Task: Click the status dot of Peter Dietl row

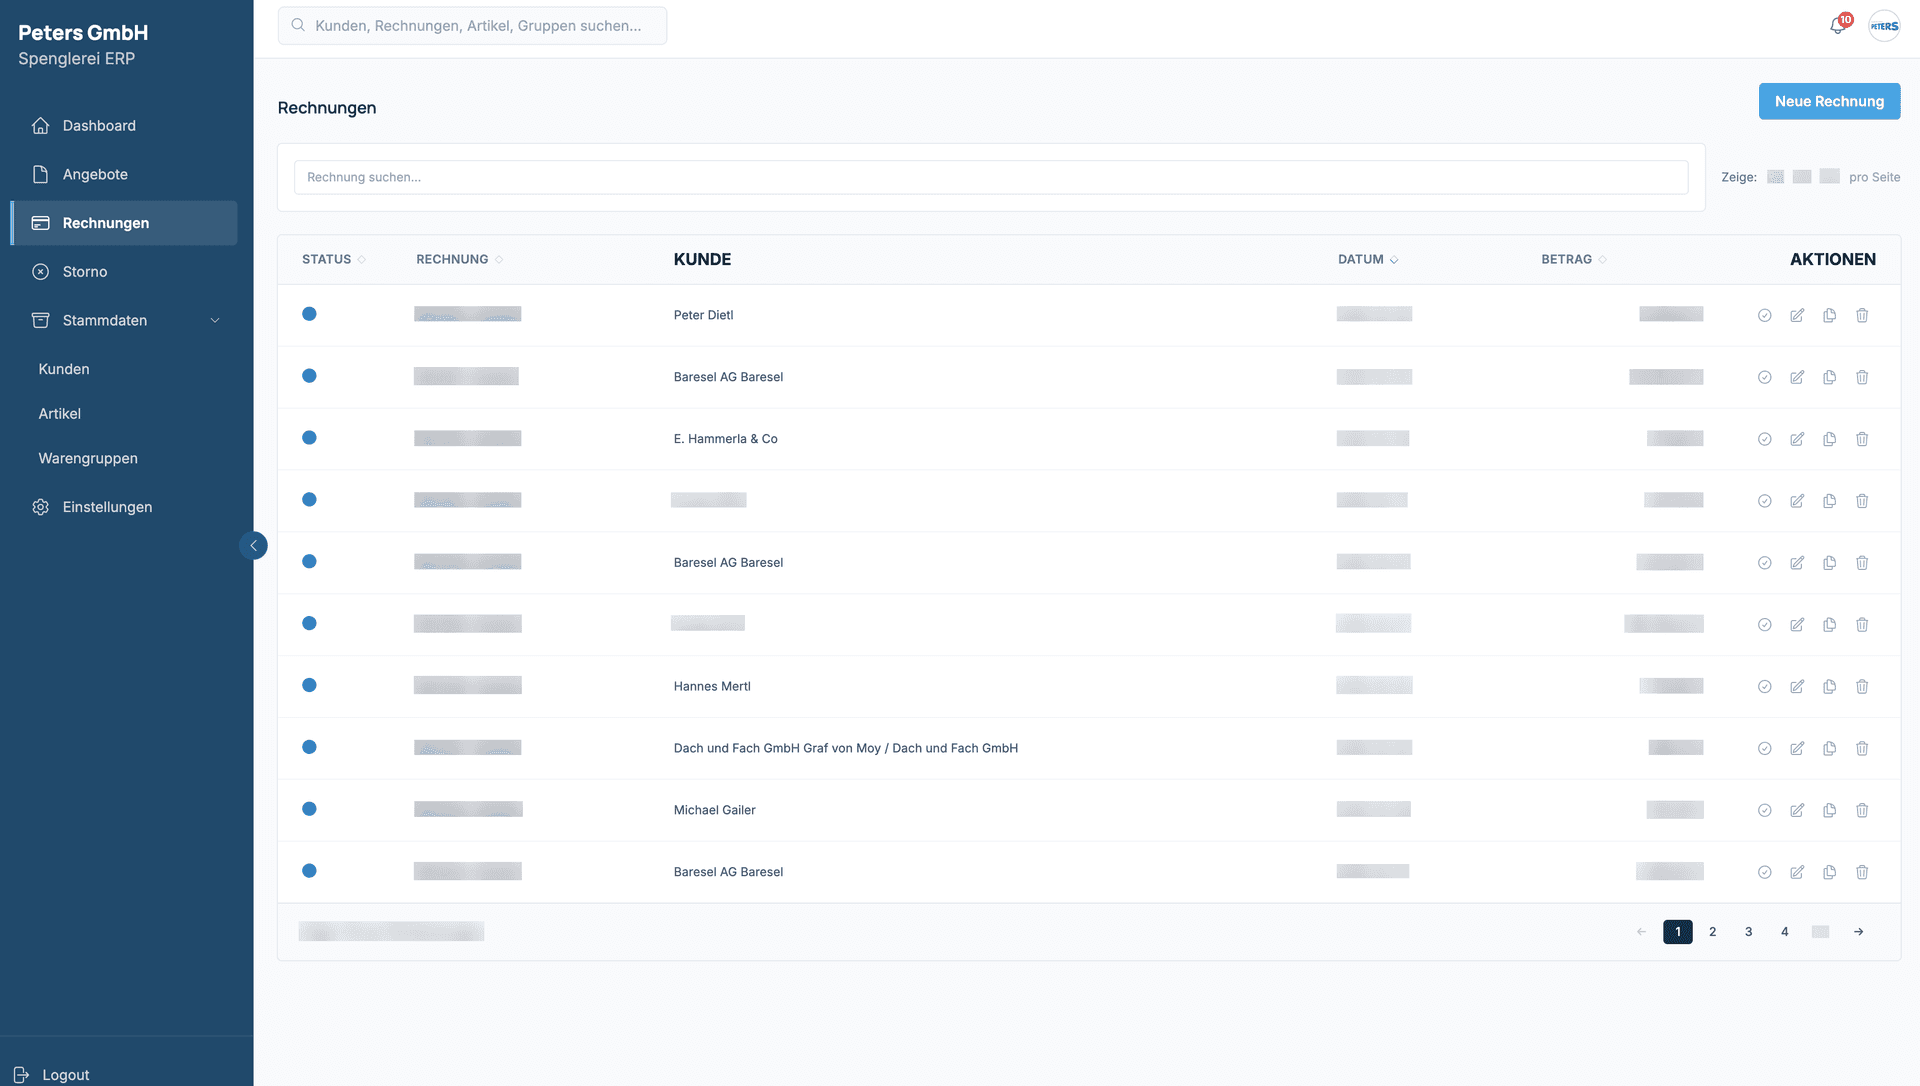Action: tap(309, 314)
